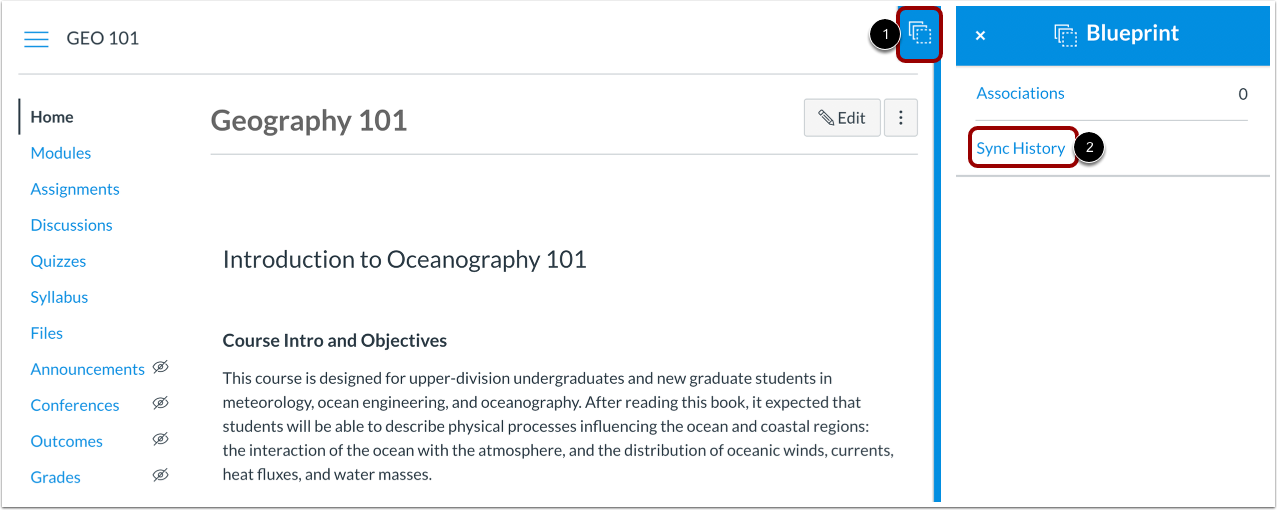The width and height of the screenshot is (1277, 510).
Task: Click the hidden eye icon beside Announcements
Action: click(160, 368)
